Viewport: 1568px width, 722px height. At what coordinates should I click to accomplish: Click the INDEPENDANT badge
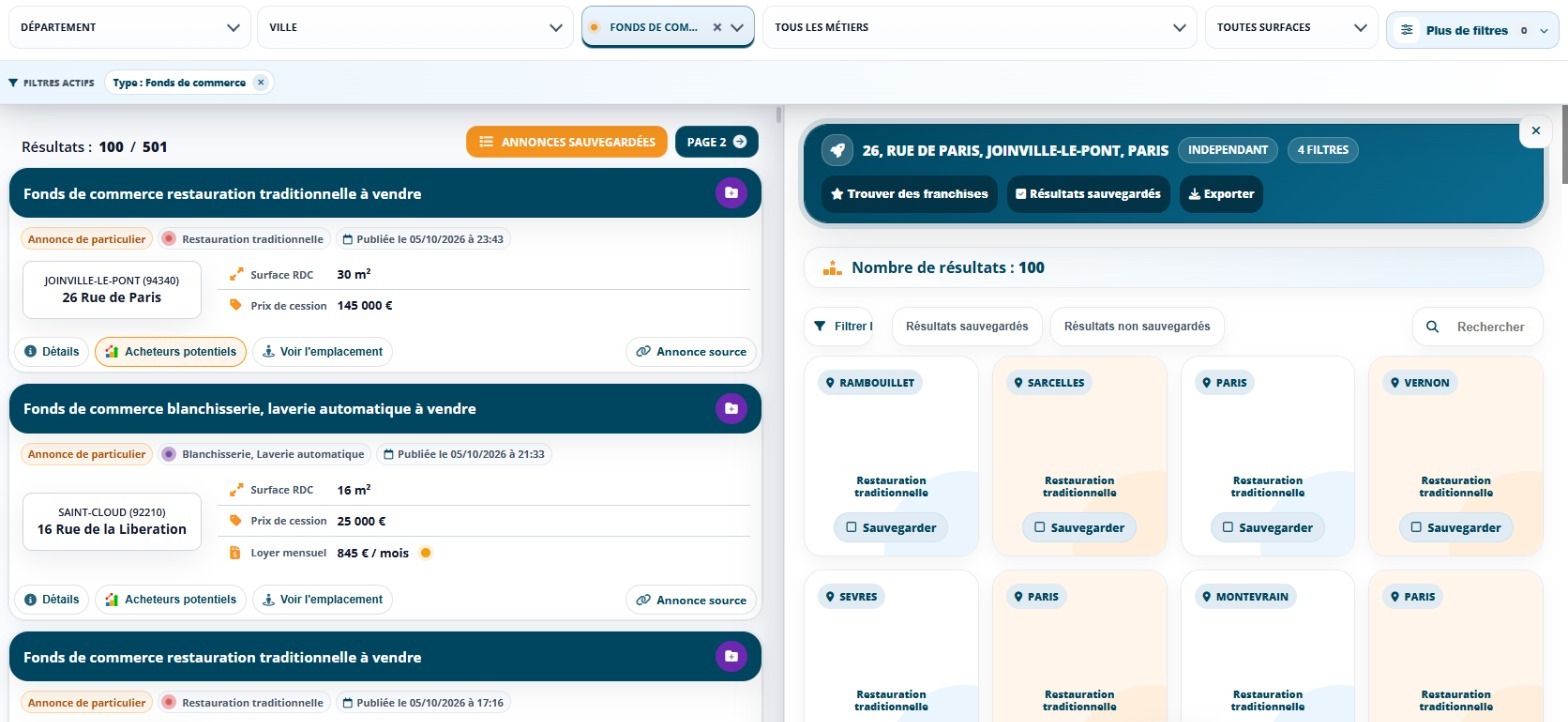tap(1228, 150)
